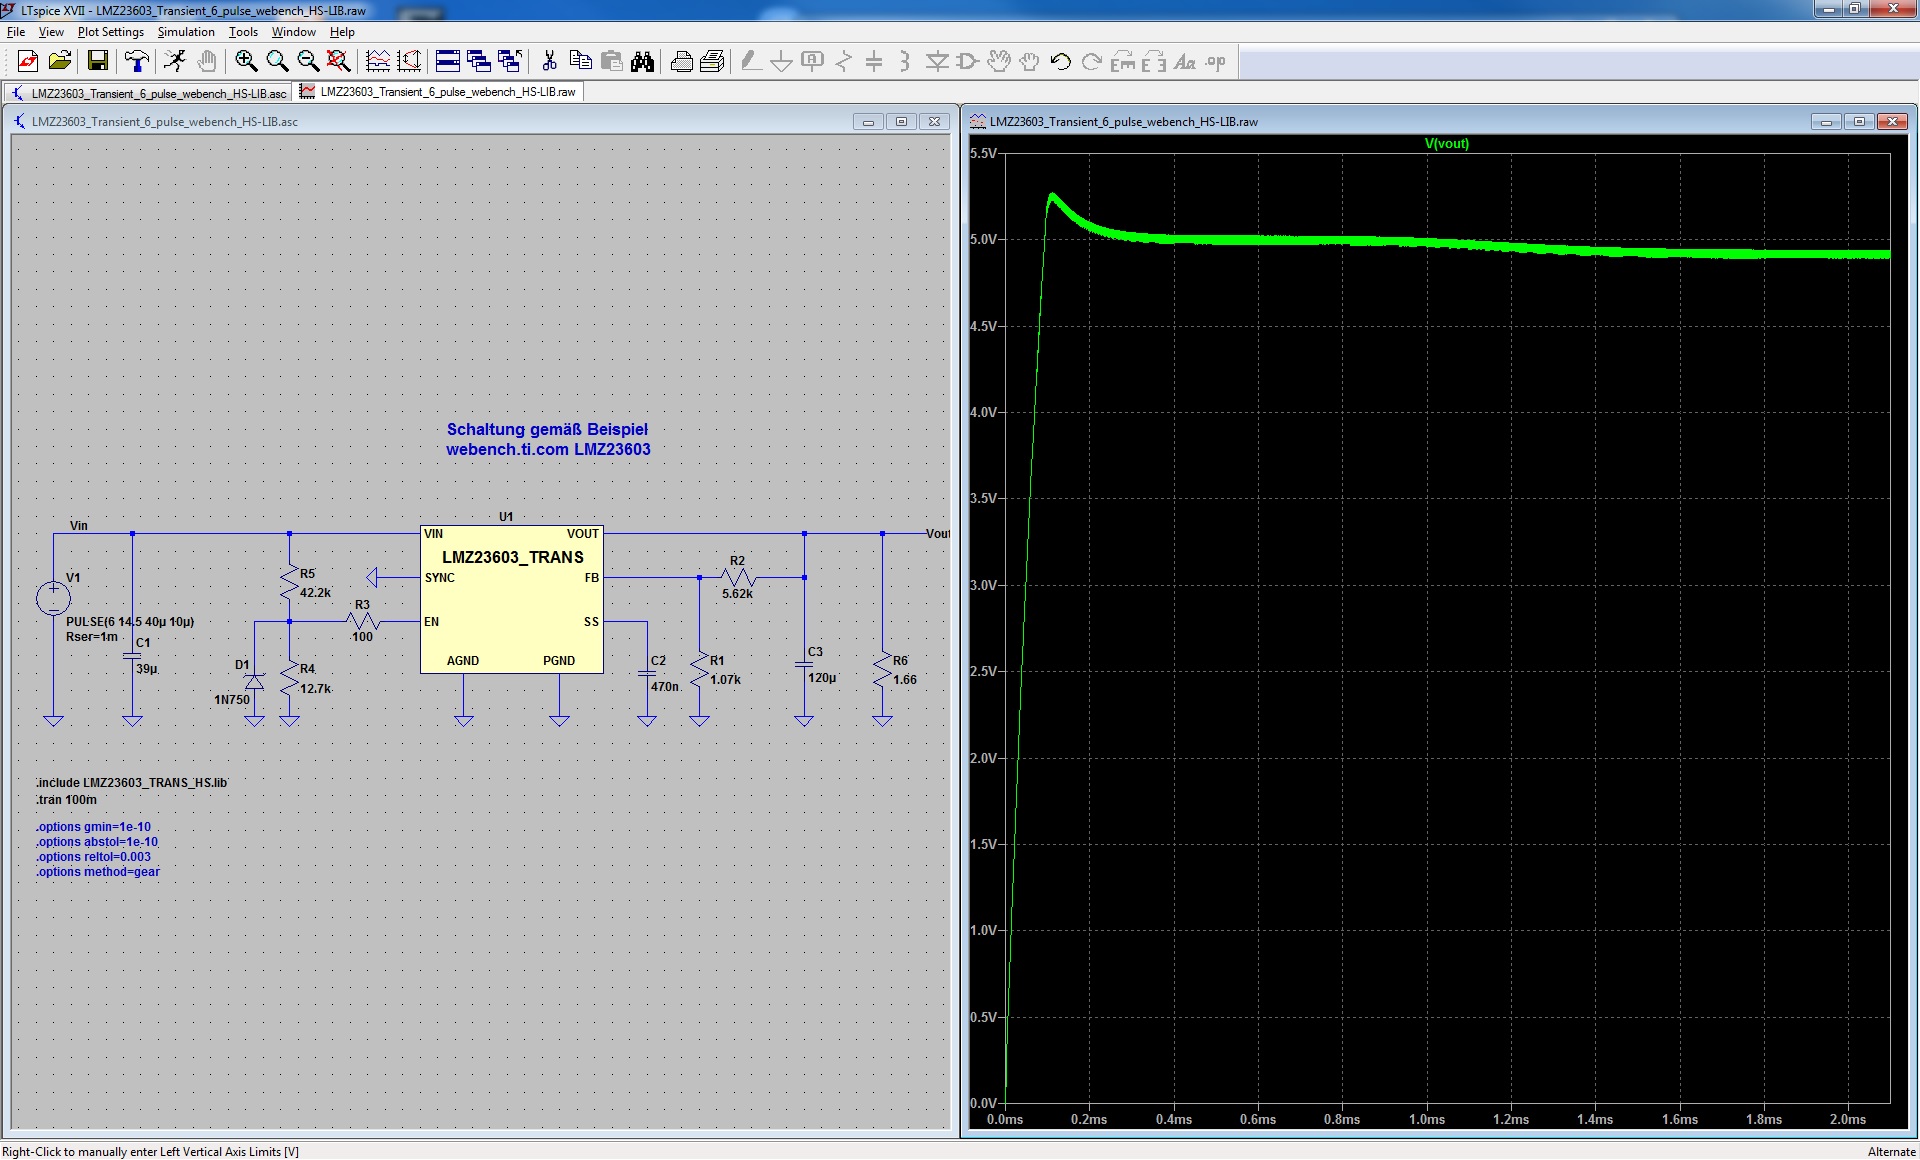Close all windows toolbar icon
This screenshot has height=1160, width=1920.
pyautogui.click(x=510, y=62)
